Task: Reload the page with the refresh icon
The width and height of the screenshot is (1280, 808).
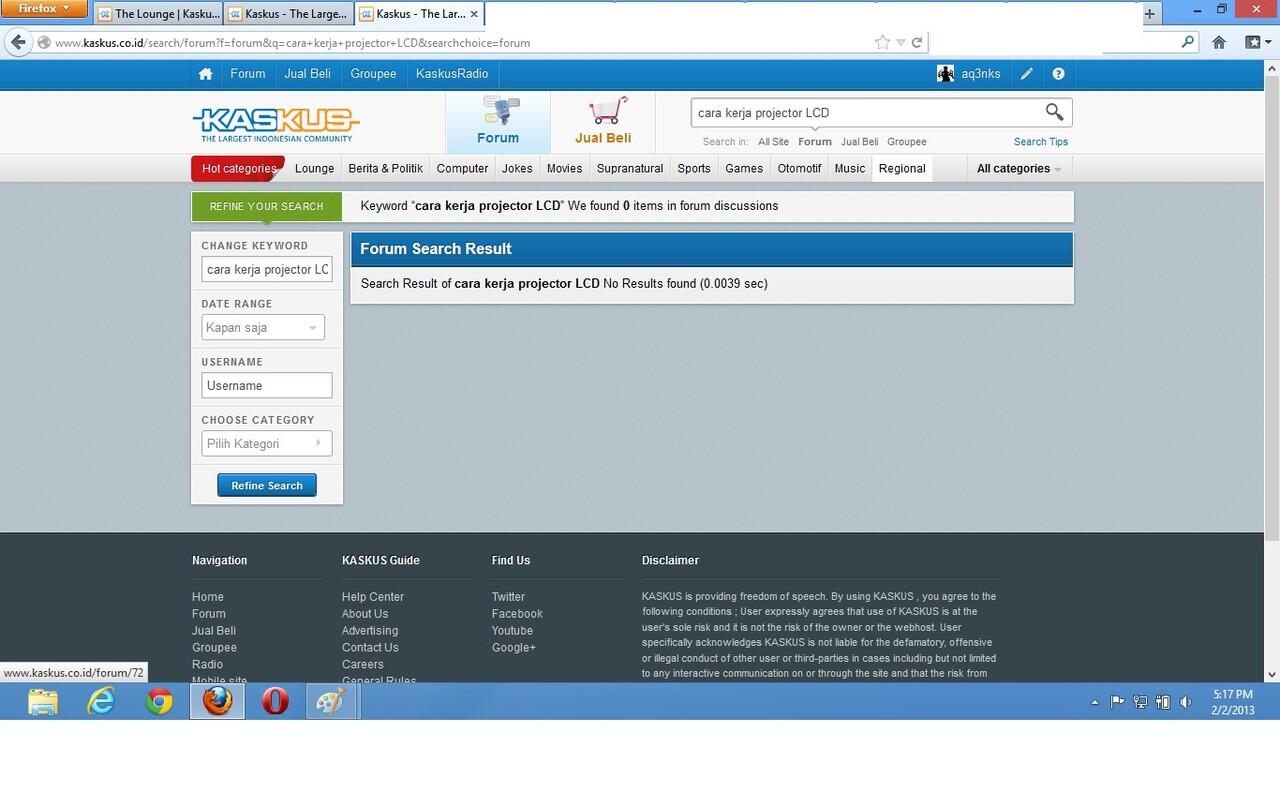Action: pyautogui.click(x=916, y=42)
